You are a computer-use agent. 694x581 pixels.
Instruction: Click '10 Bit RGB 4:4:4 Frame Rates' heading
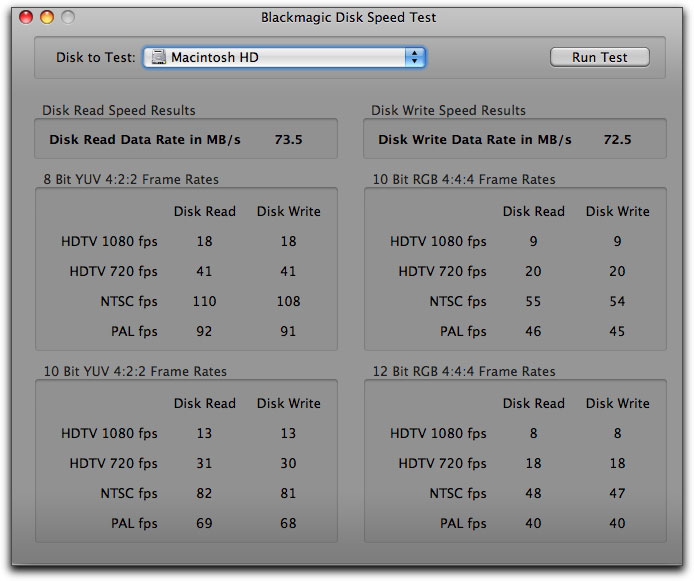[x=464, y=179]
